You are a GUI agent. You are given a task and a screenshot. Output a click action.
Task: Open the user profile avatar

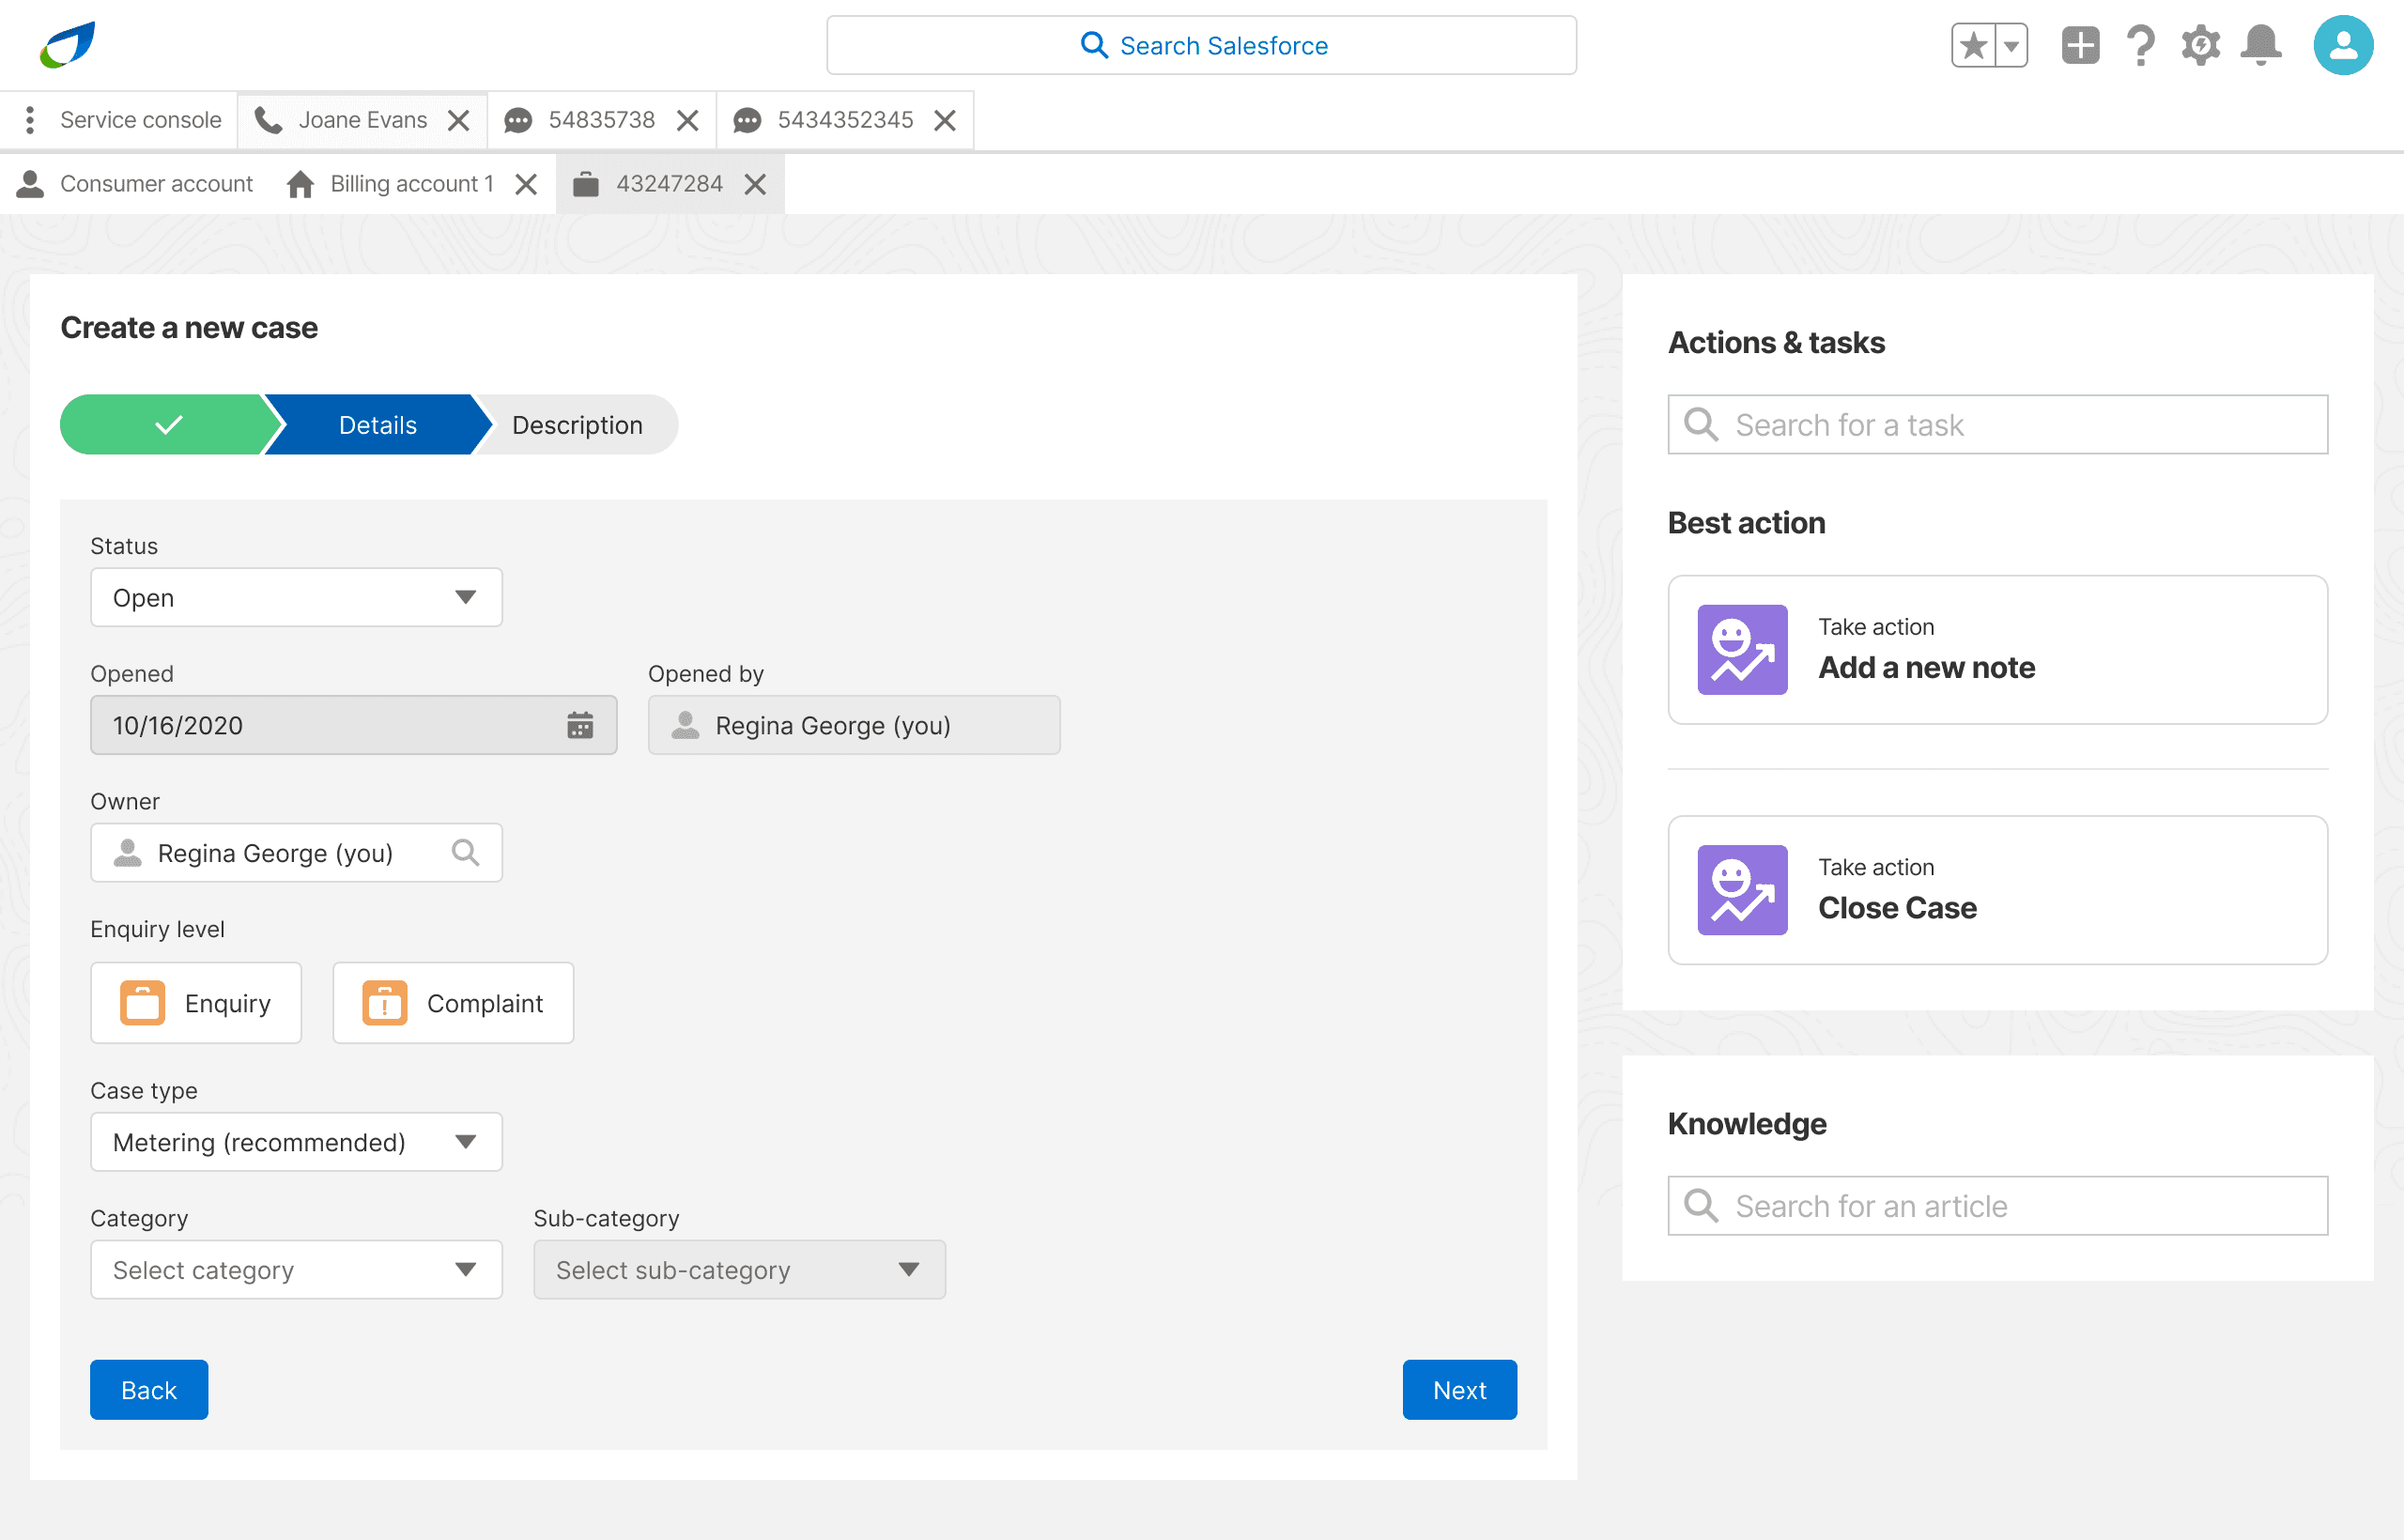pyautogui.click(x=2342, y=46)
